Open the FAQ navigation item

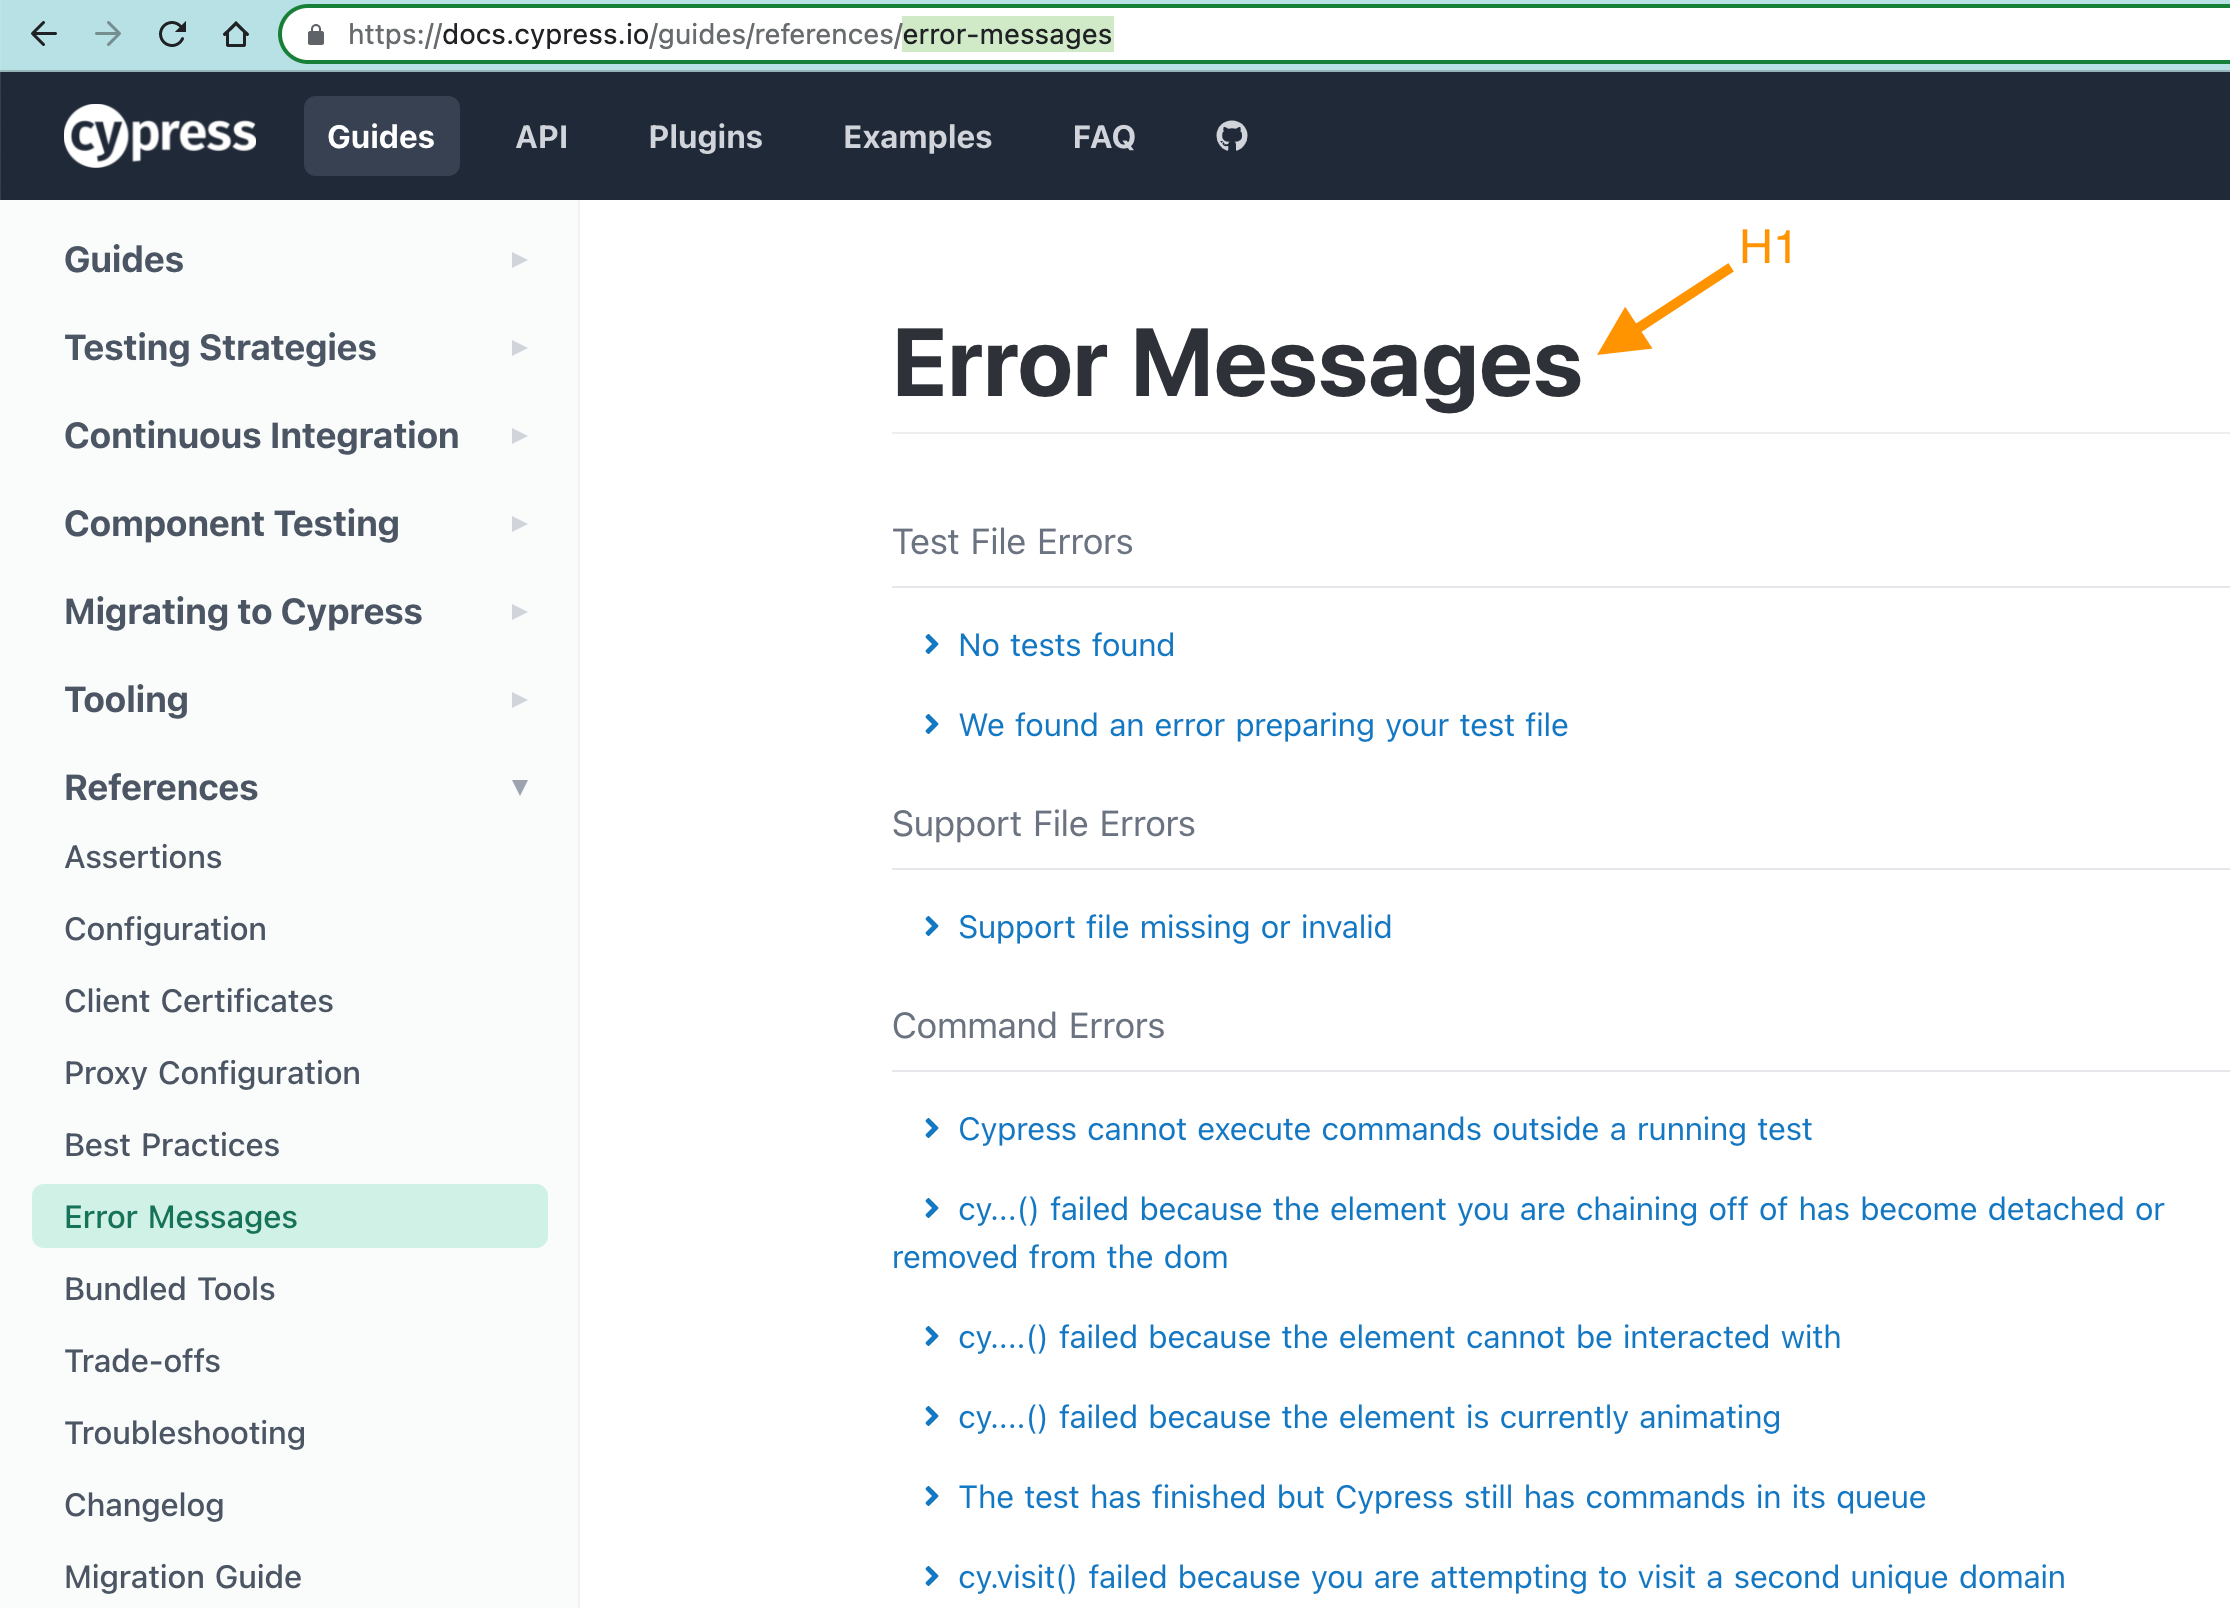[1103, 136]
